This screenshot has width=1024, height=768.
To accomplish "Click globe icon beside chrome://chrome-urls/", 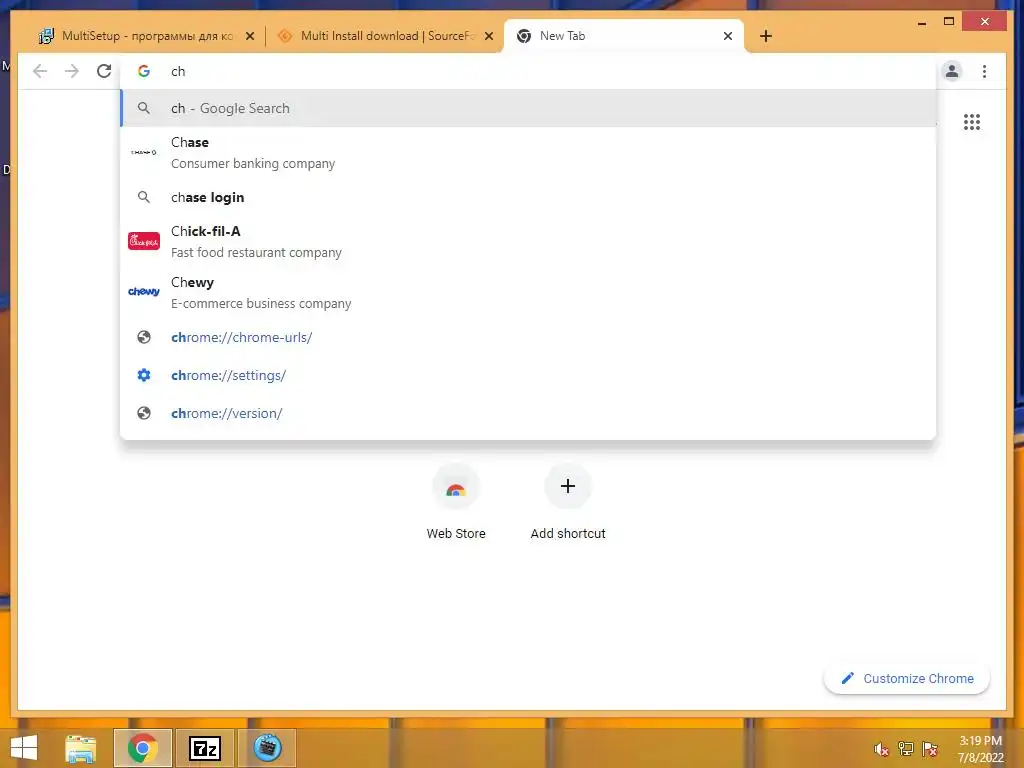I will (x=144, y=337).
